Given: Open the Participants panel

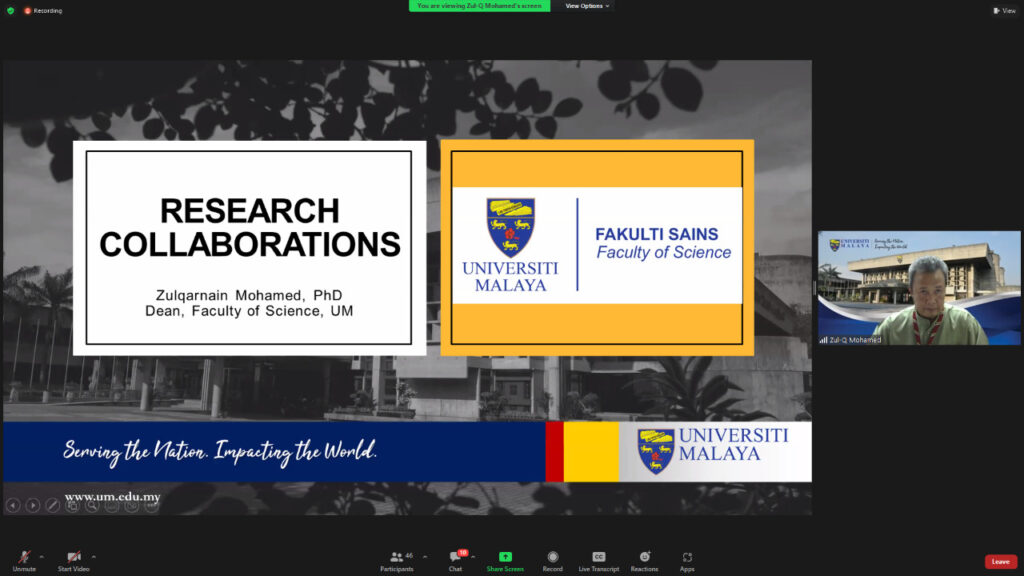Looking at the screenshot, I should point(396,560).
